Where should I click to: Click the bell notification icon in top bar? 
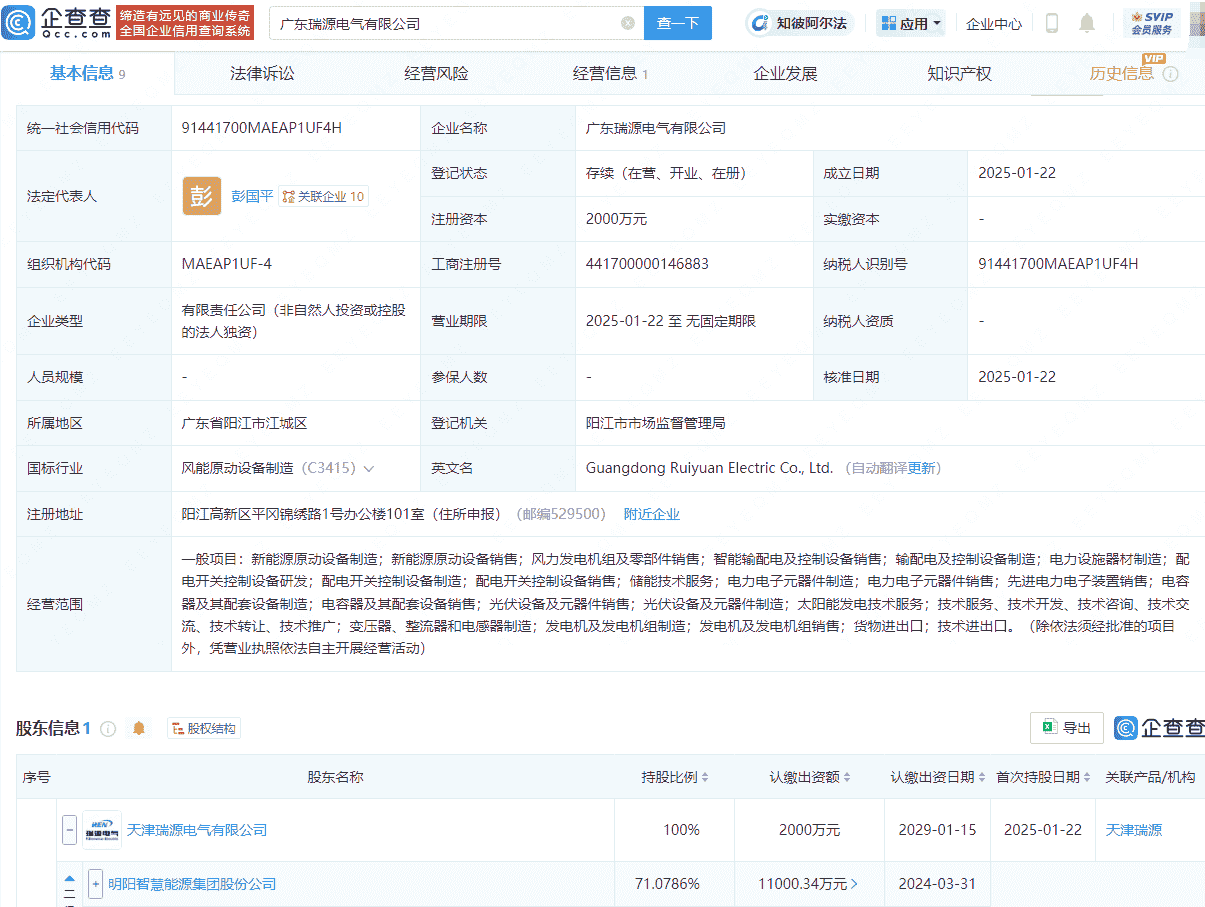[1087, 23]
